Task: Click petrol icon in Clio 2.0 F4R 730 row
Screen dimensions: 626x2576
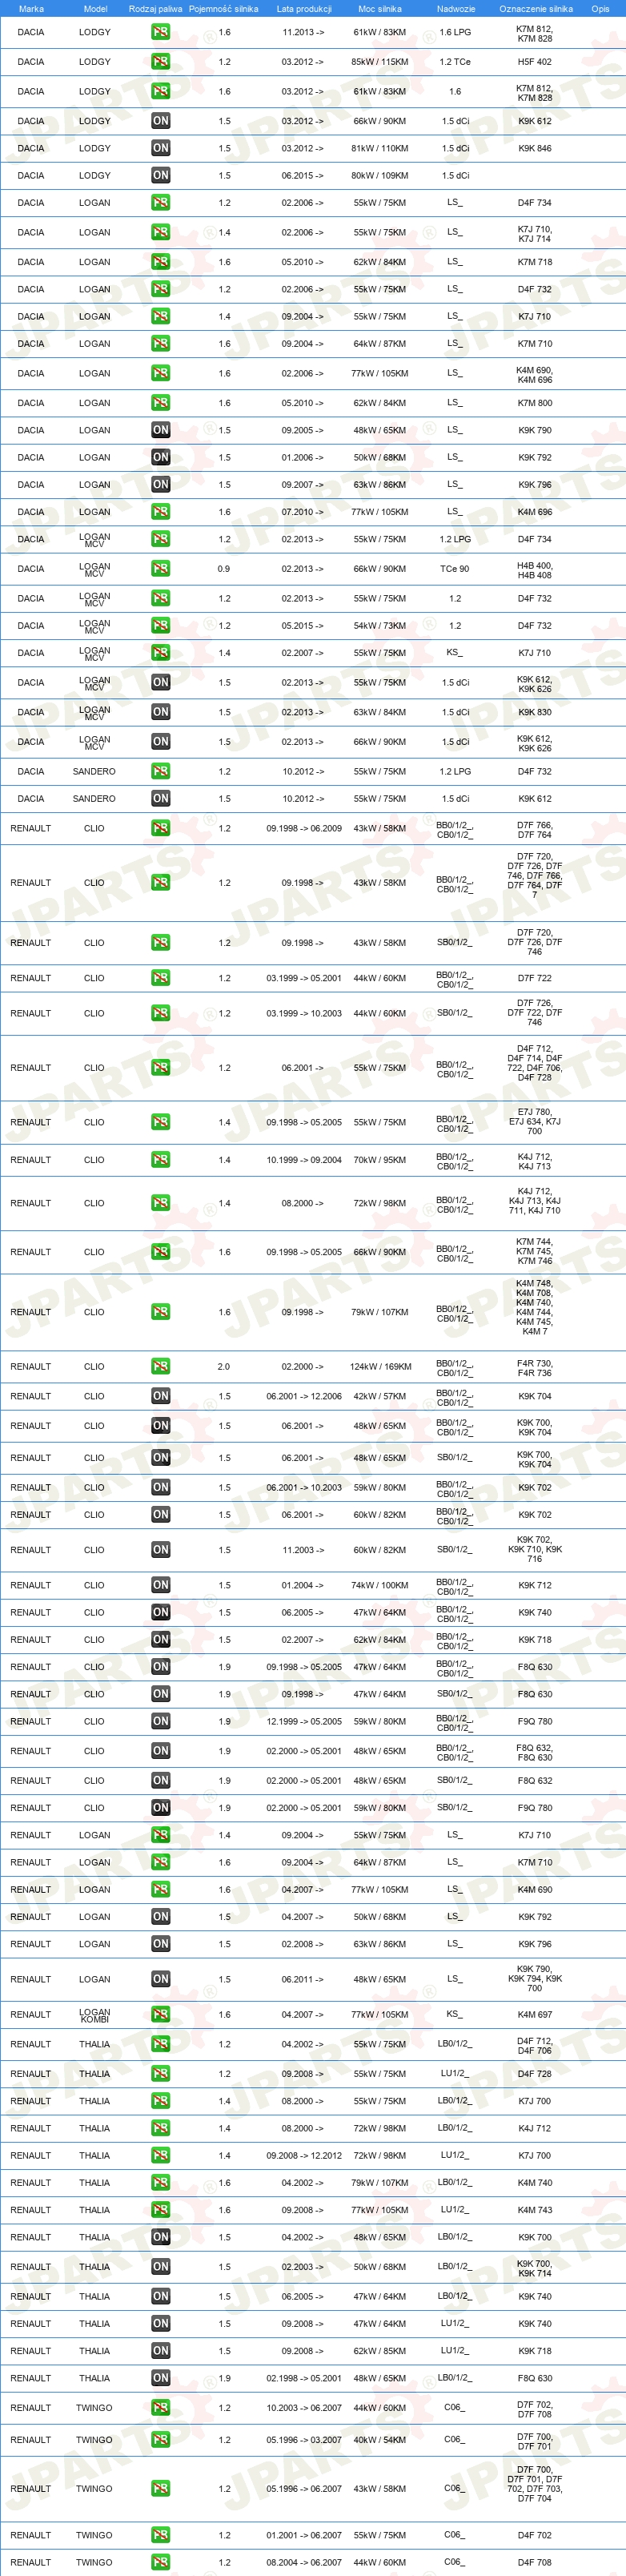Action: [160, 1366]
